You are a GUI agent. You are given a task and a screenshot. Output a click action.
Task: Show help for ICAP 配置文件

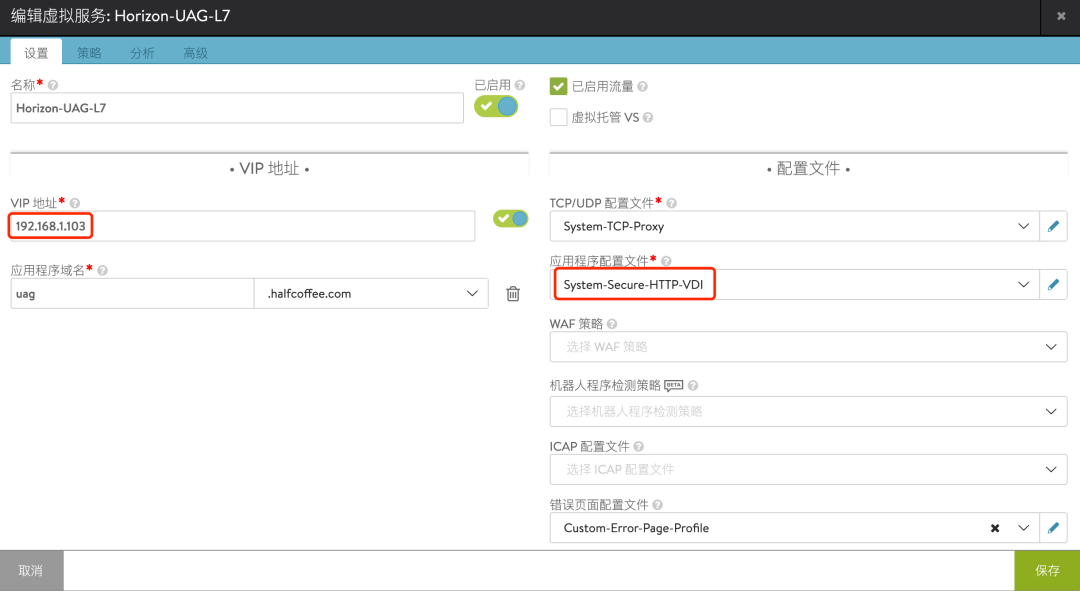click(638, 446)
